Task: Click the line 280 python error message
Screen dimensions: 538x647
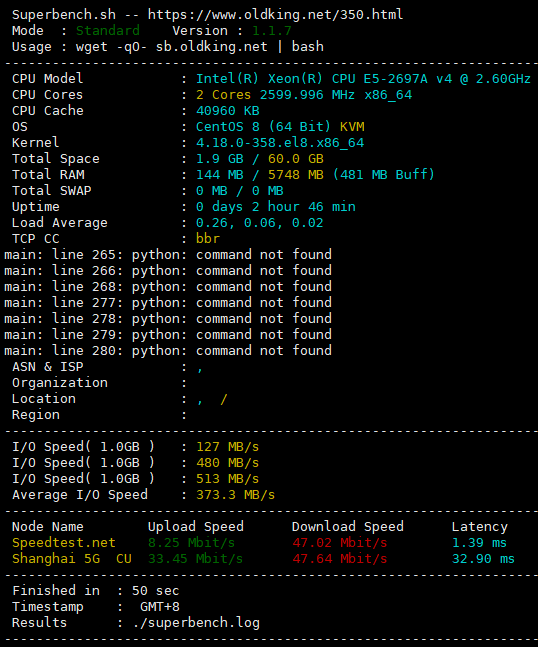Action: click(168, 351)
